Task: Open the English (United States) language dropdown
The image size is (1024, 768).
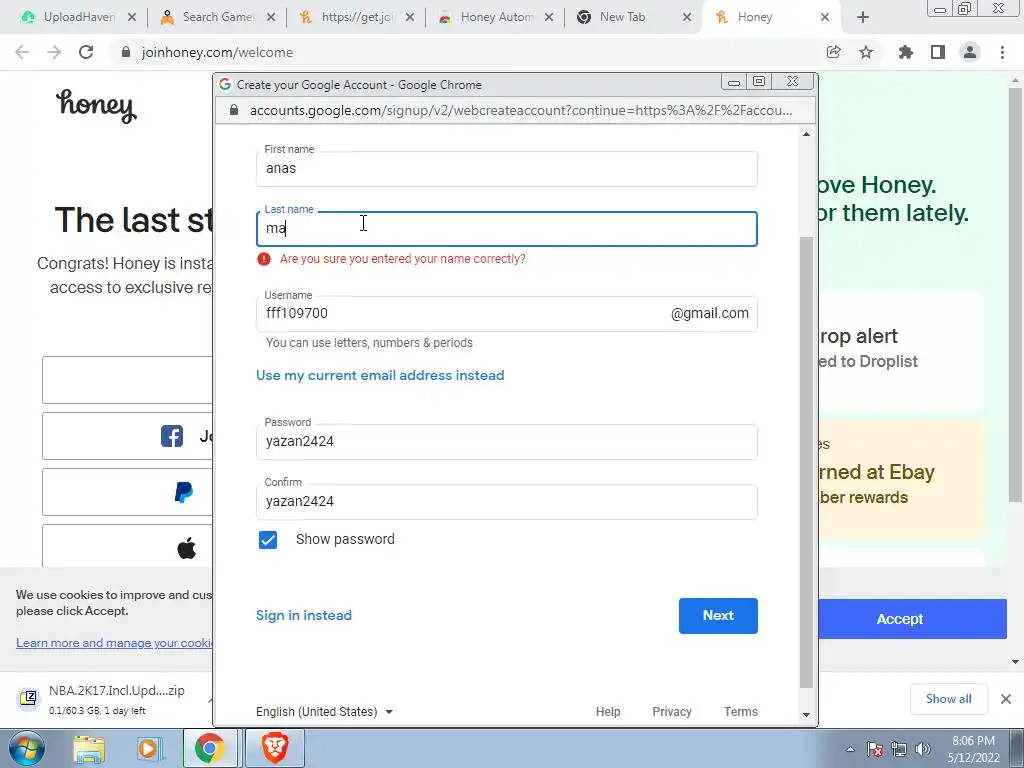Action: pos(325,712)
